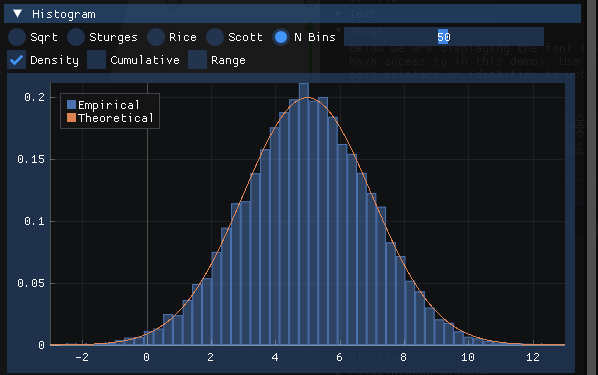Disable the Density checkbox

16,60
